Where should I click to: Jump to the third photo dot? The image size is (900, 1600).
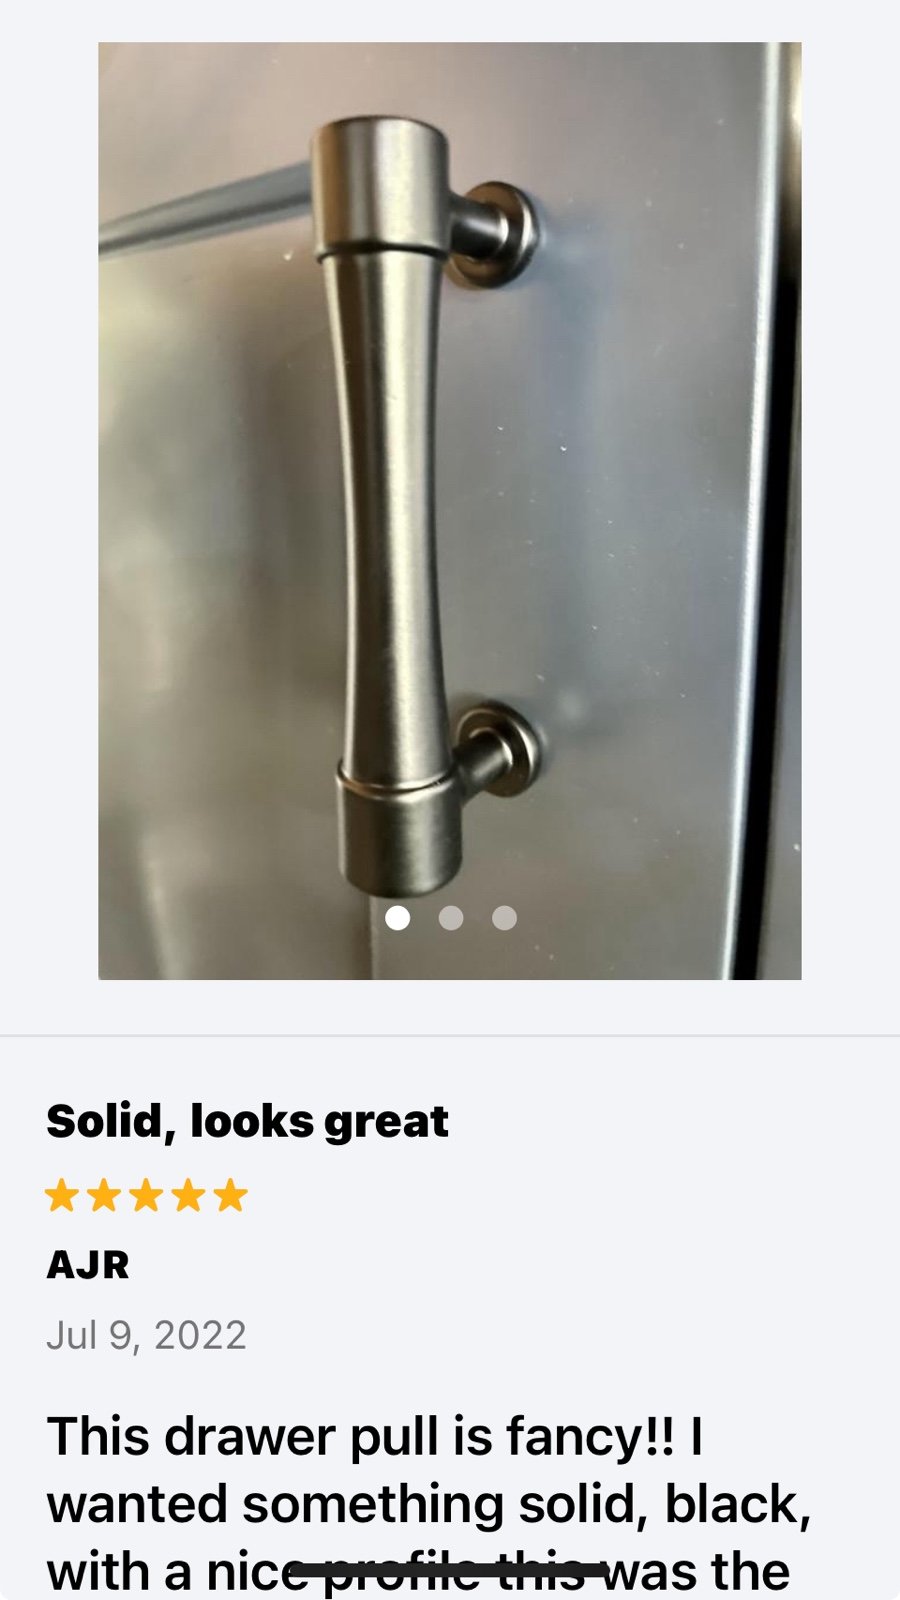505,918
